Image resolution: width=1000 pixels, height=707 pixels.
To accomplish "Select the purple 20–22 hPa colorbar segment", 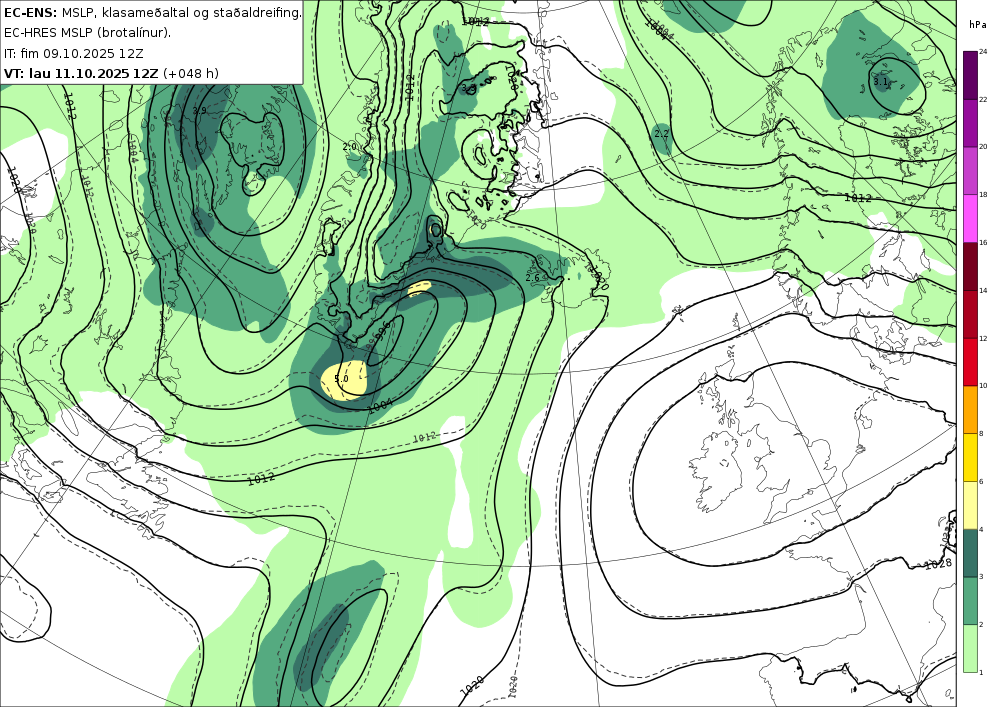I will pos(970,122).
